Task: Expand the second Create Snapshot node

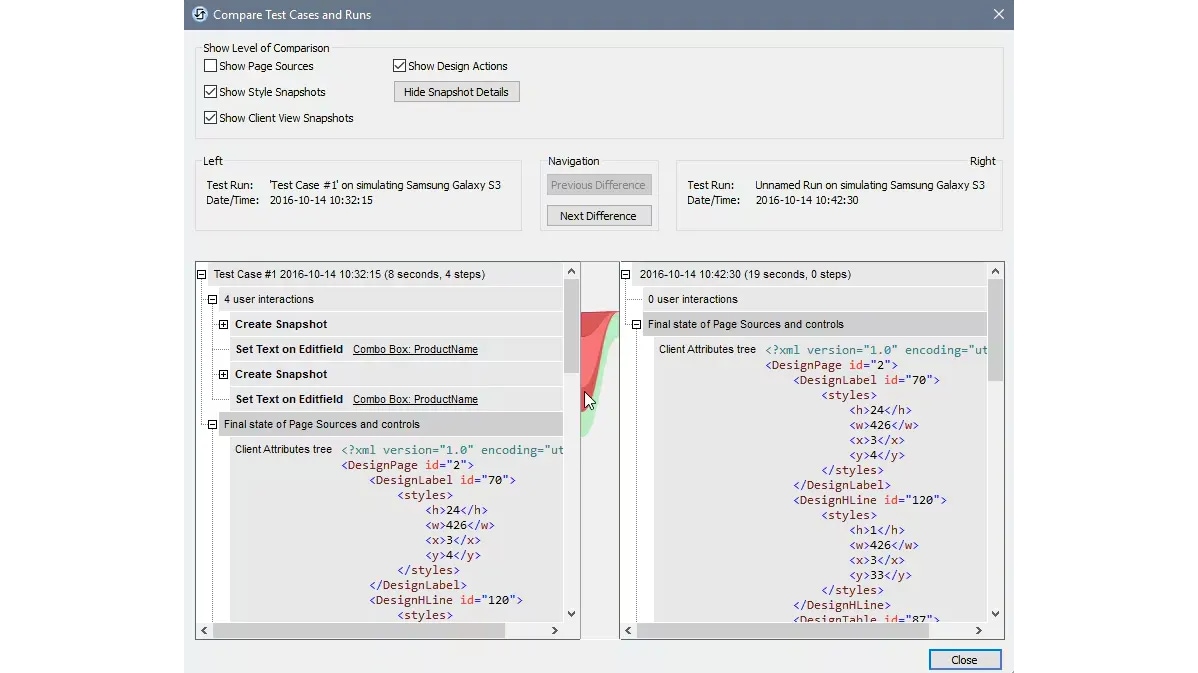Action: [x=223, y=374]
